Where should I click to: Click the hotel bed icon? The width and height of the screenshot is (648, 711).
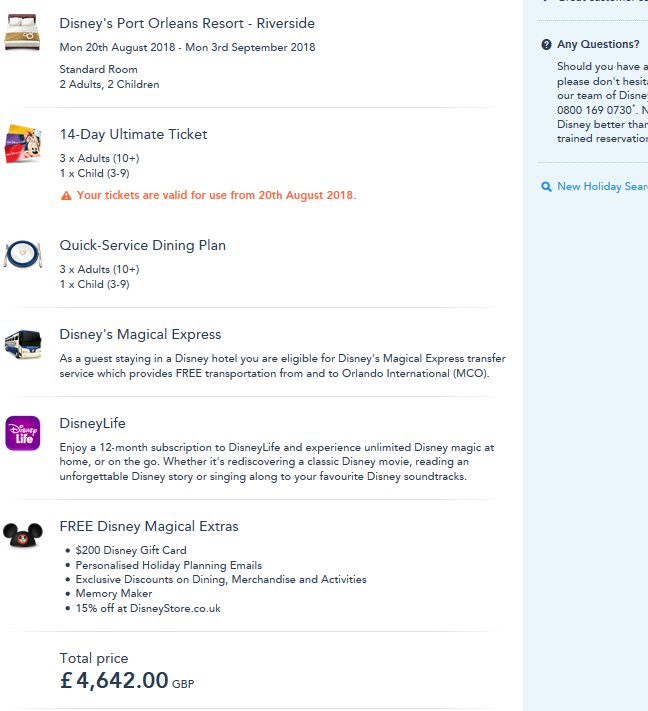click(22, 32)
